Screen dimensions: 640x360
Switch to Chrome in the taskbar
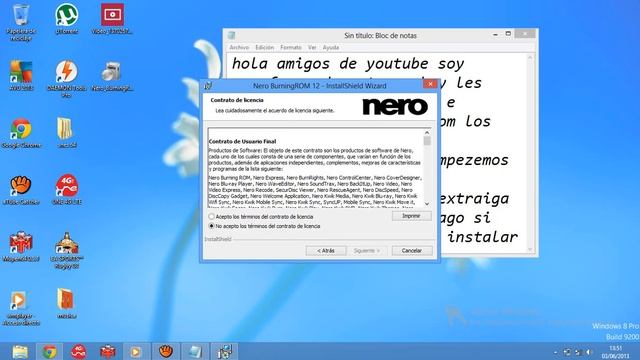(49, 351)
